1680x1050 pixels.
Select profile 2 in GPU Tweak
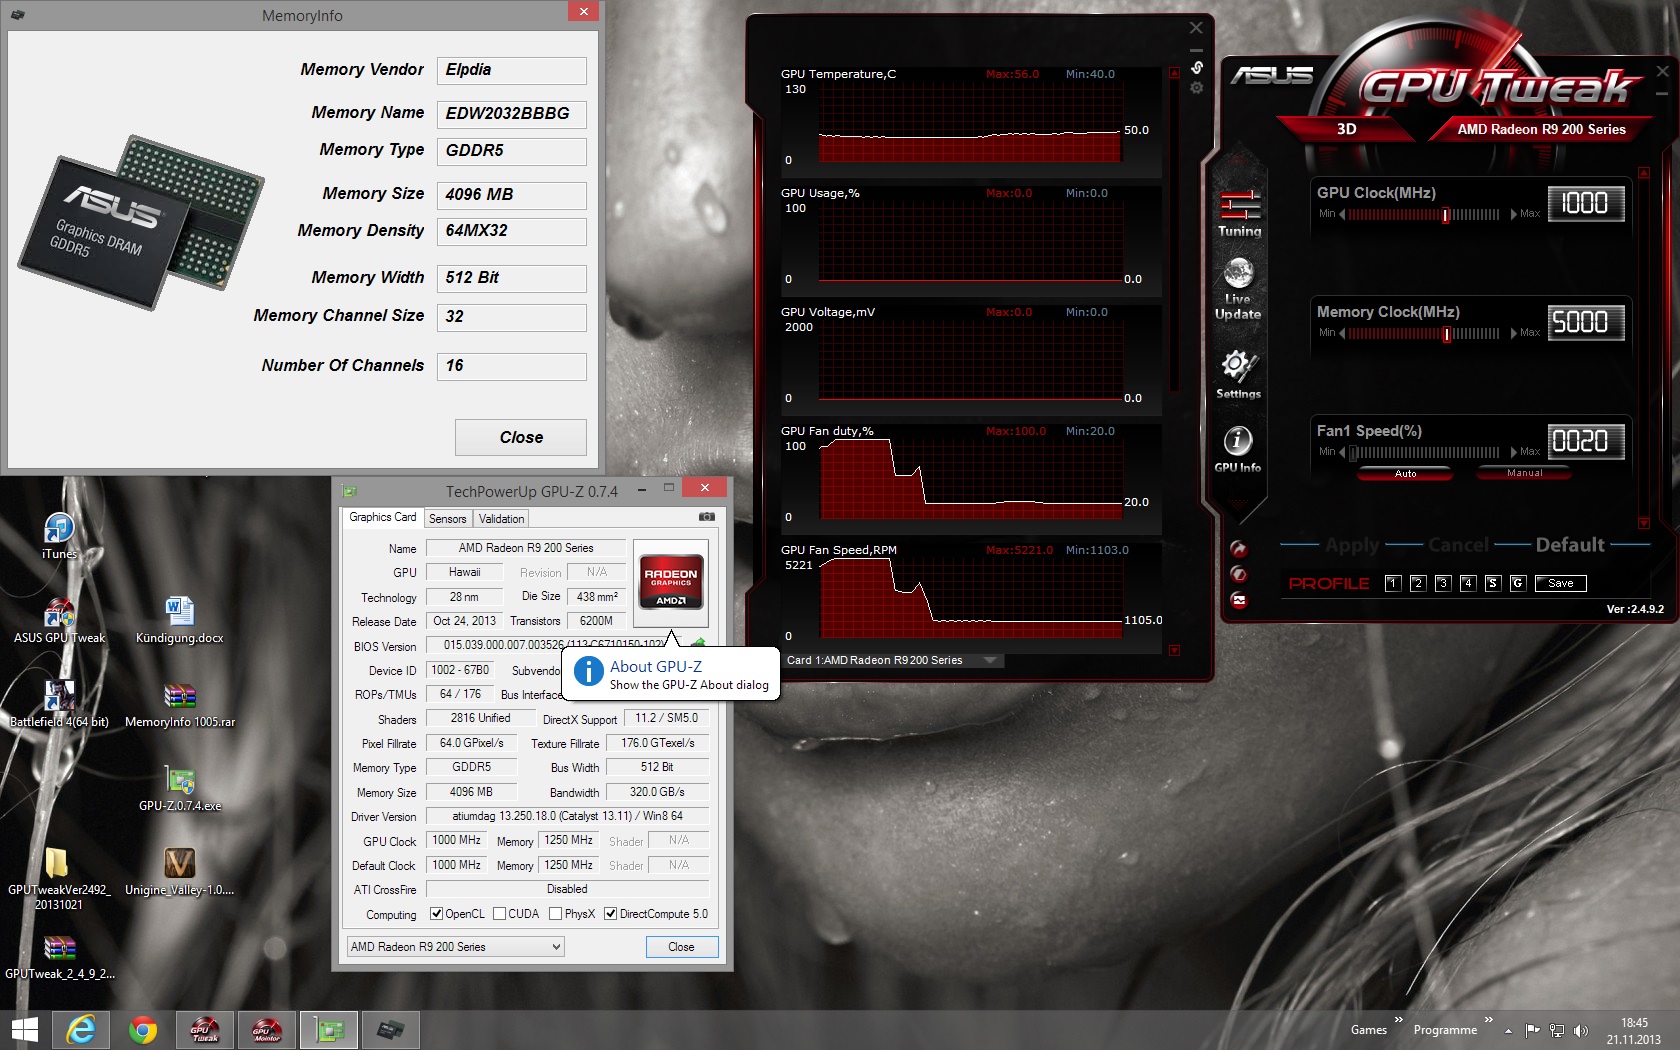(1417, 583)
